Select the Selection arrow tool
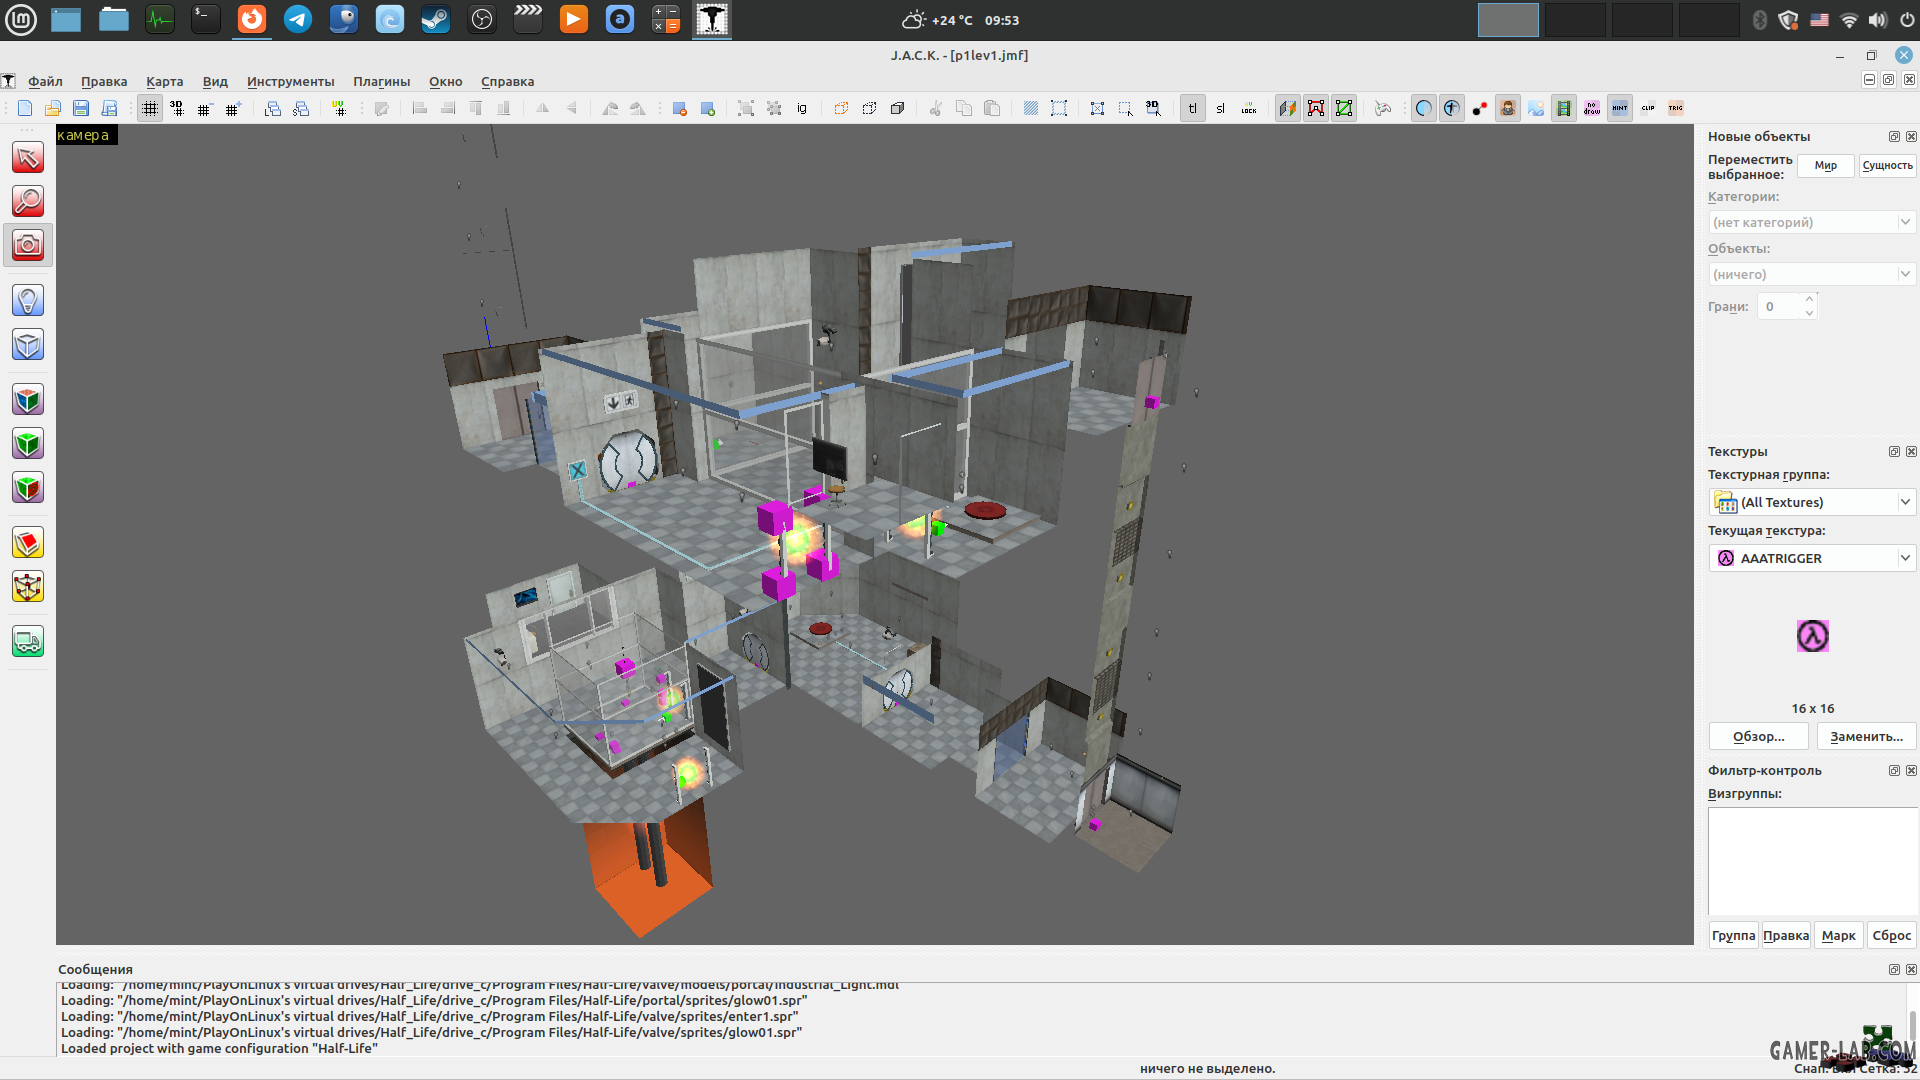 pyautogui.click(x=28, y=157)
